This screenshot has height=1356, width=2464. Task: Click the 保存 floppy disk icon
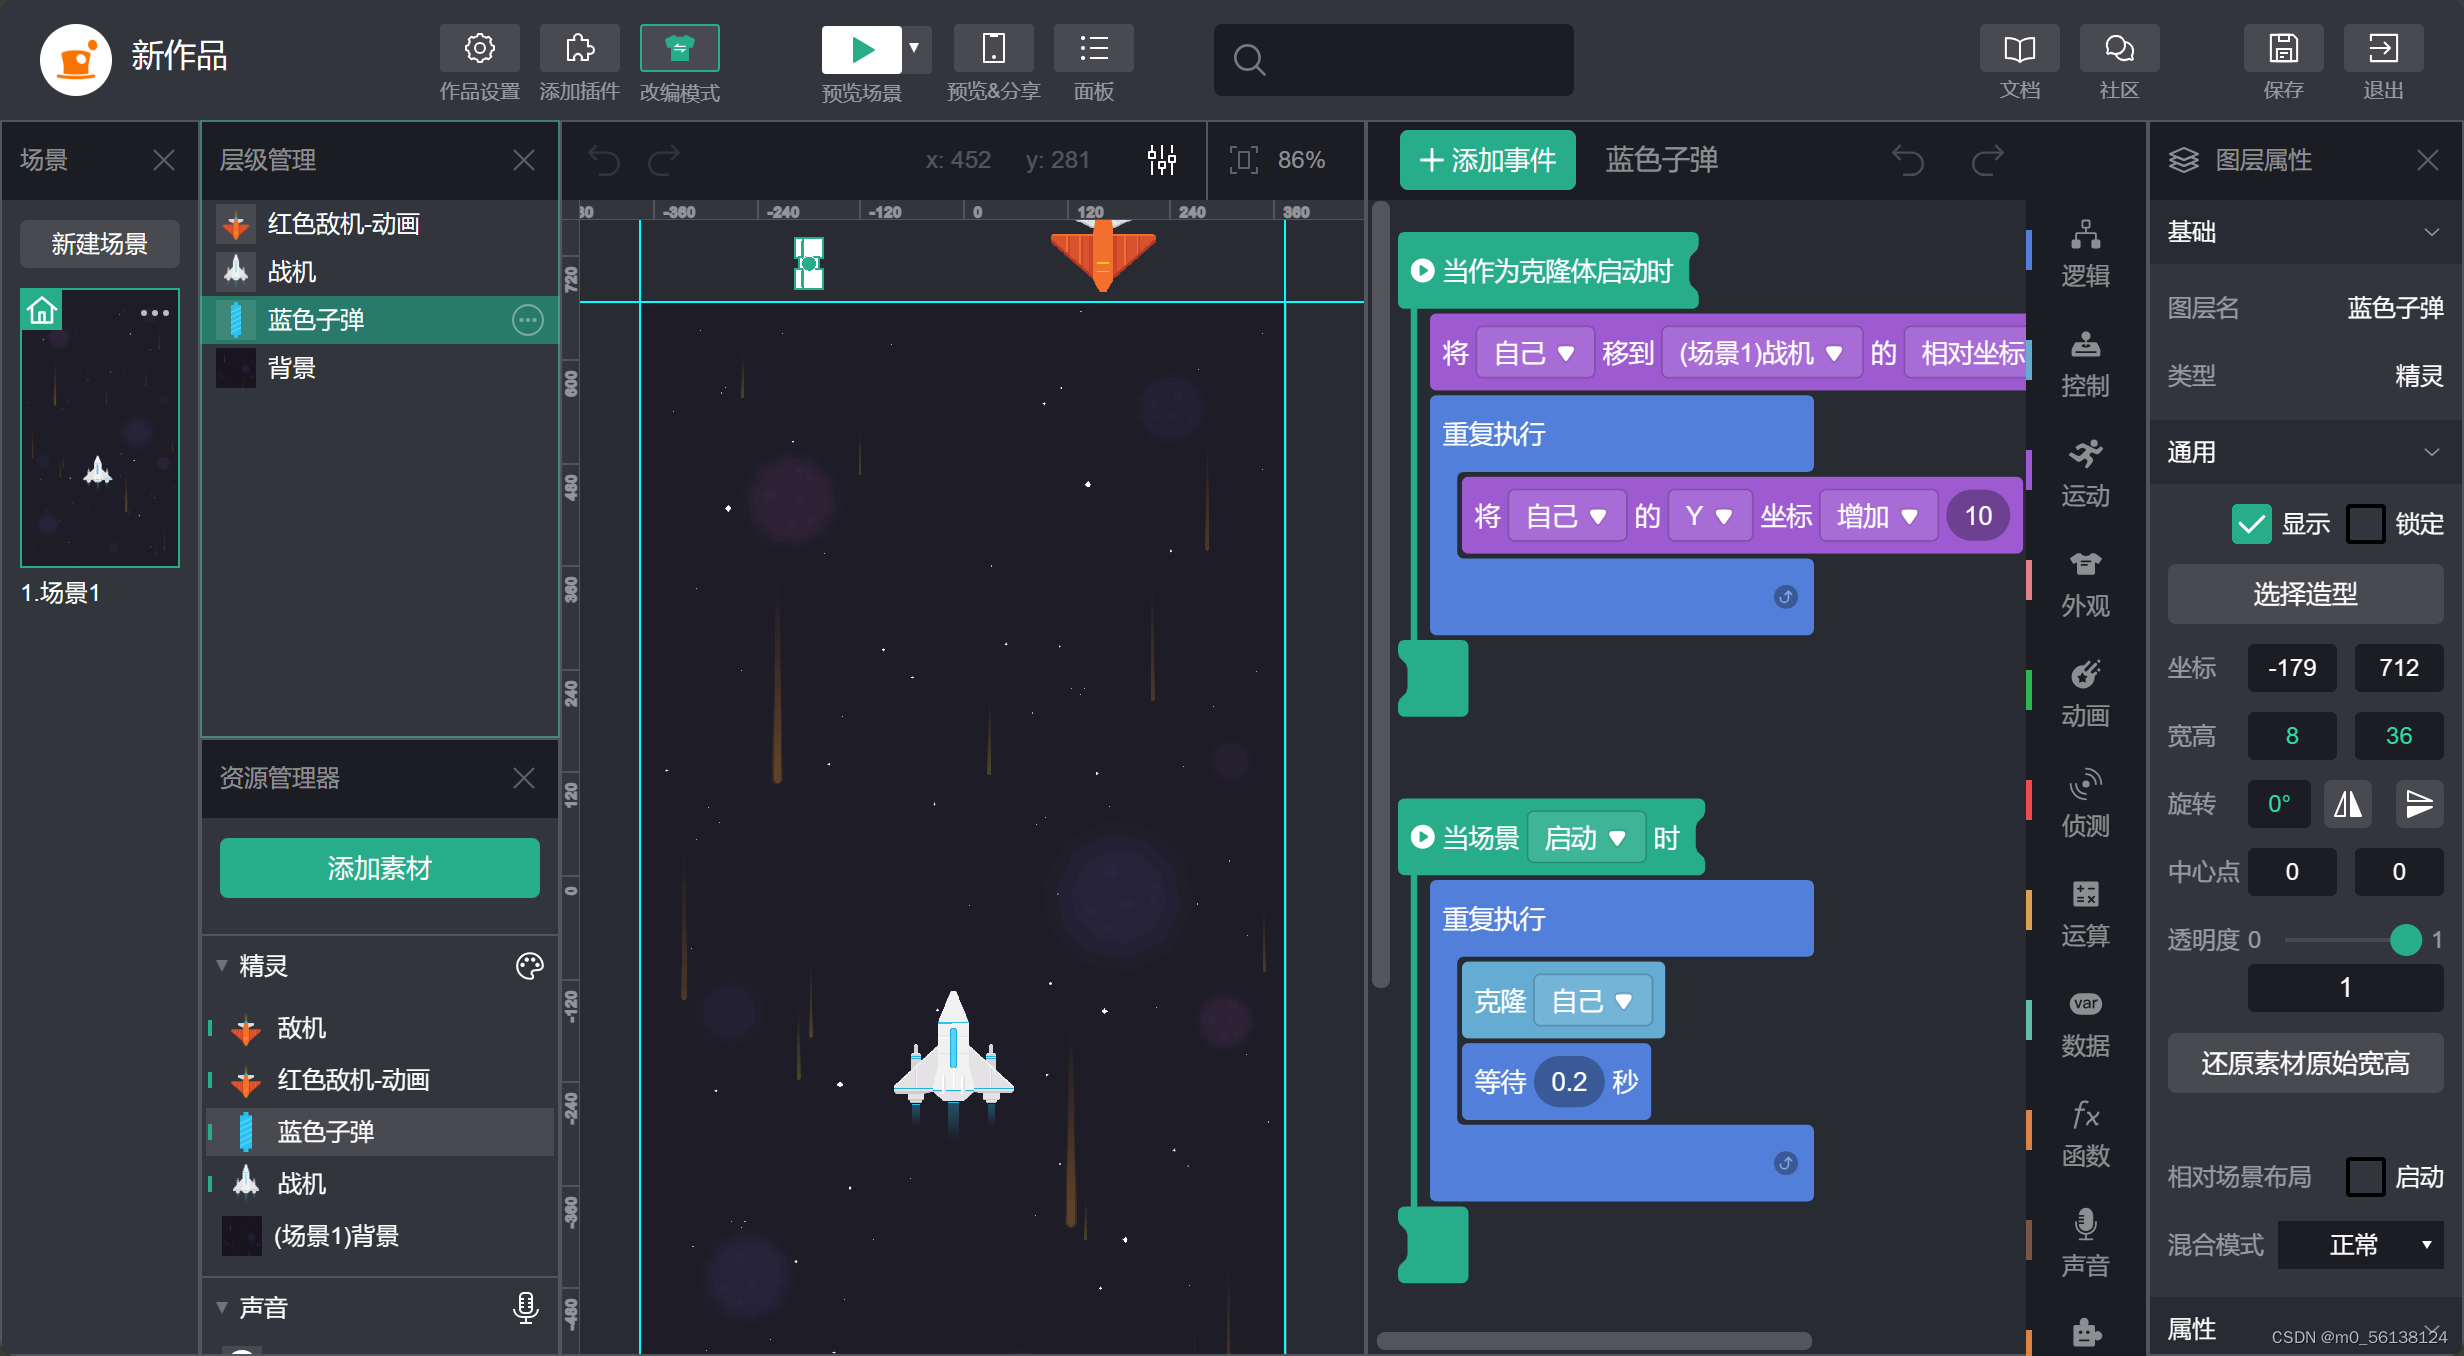point(2283,49)
